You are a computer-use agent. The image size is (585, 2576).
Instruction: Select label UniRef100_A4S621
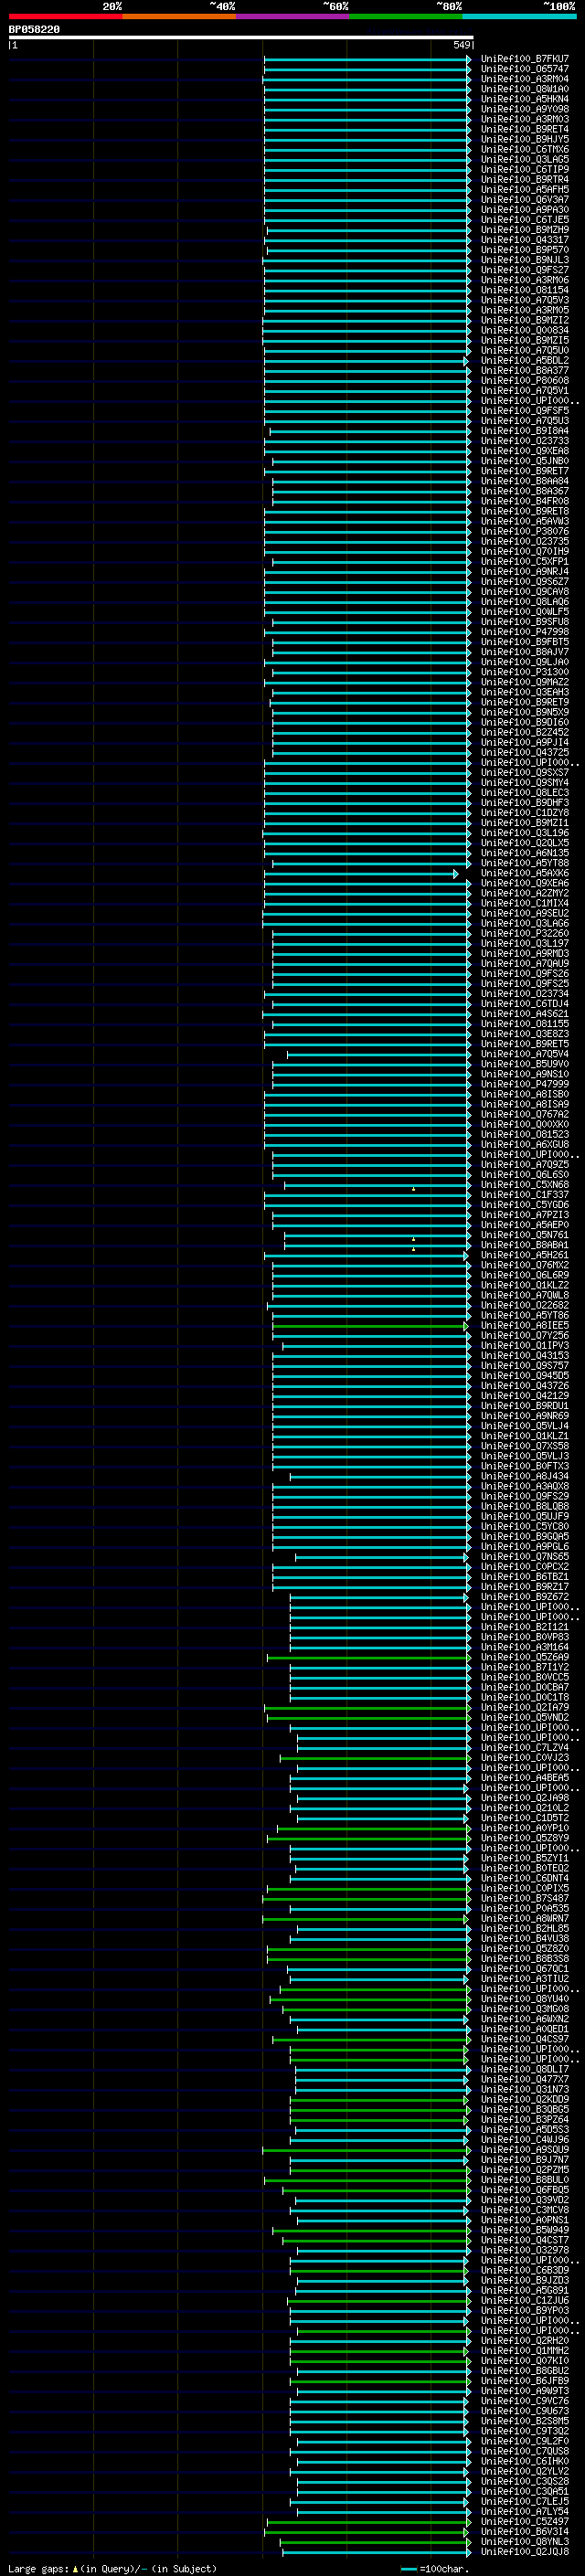click(525, 1014)
